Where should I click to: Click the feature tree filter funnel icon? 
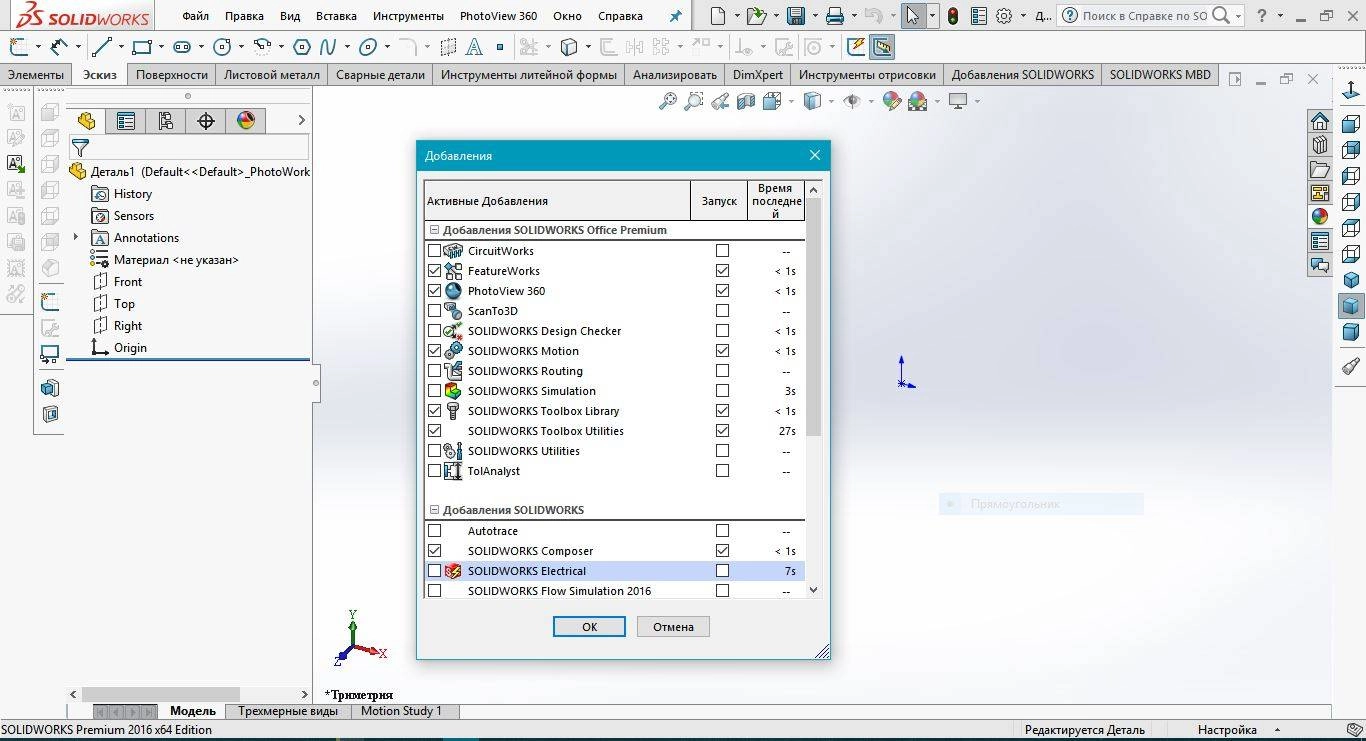click(x=80, y=148)
